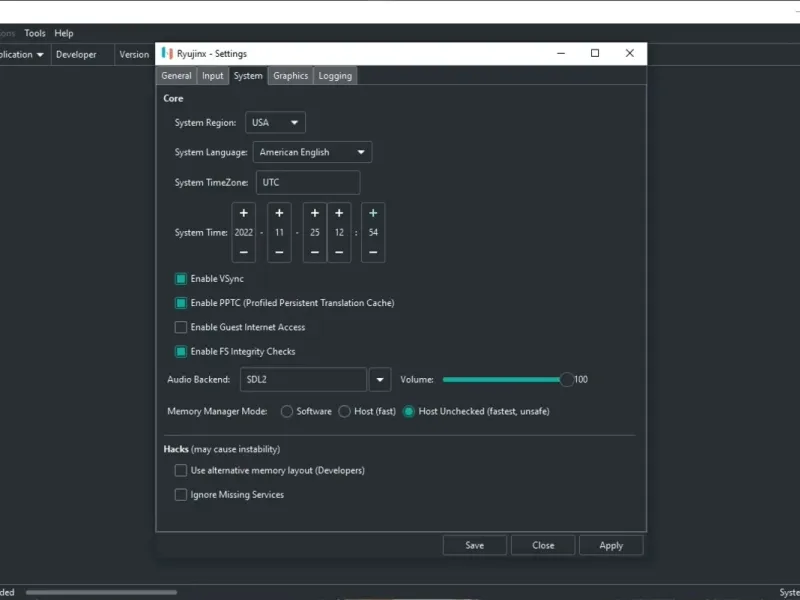Enable Ignore Missing Services hack
Screen dimensions: 800x600
[x=181, y=494]
